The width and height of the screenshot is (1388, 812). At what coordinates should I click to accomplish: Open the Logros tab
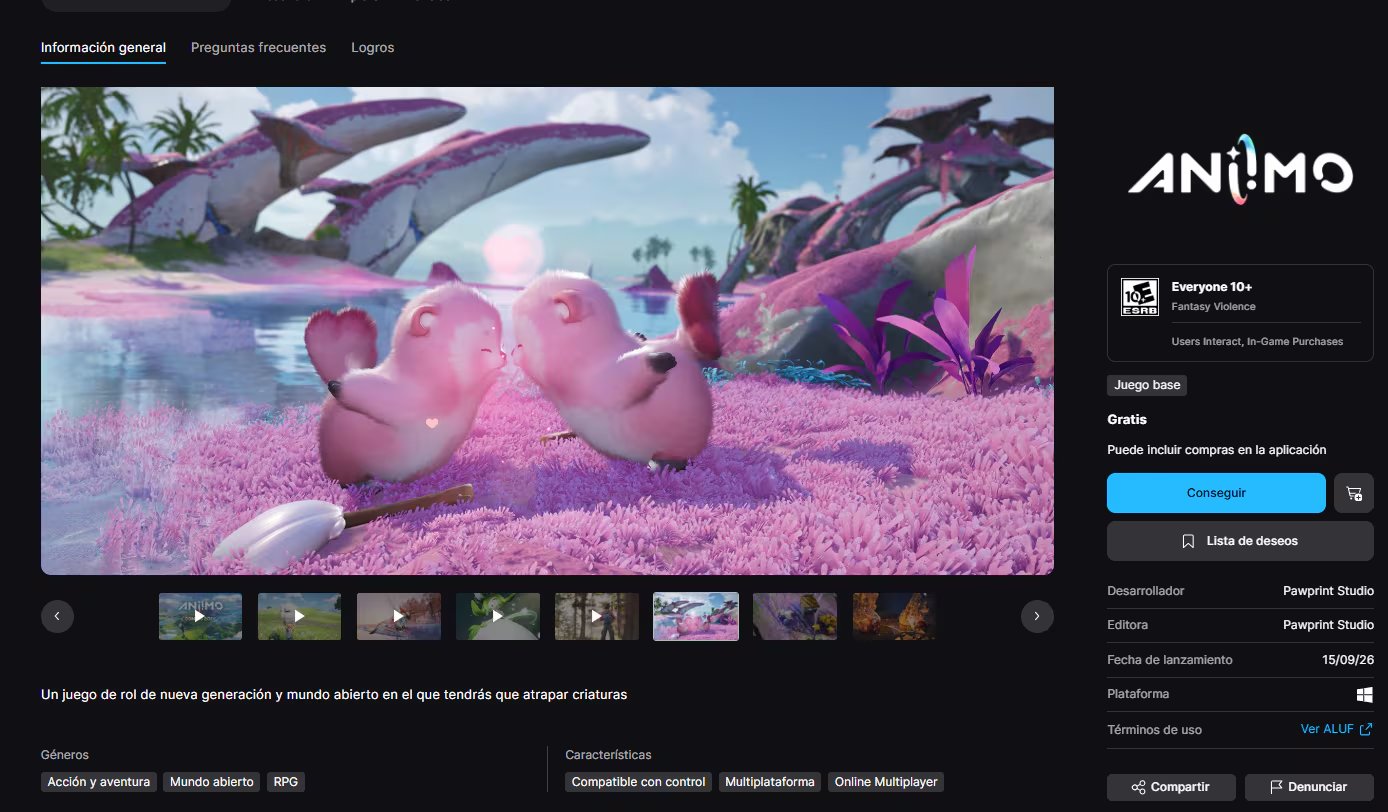[x=373, y=47]
